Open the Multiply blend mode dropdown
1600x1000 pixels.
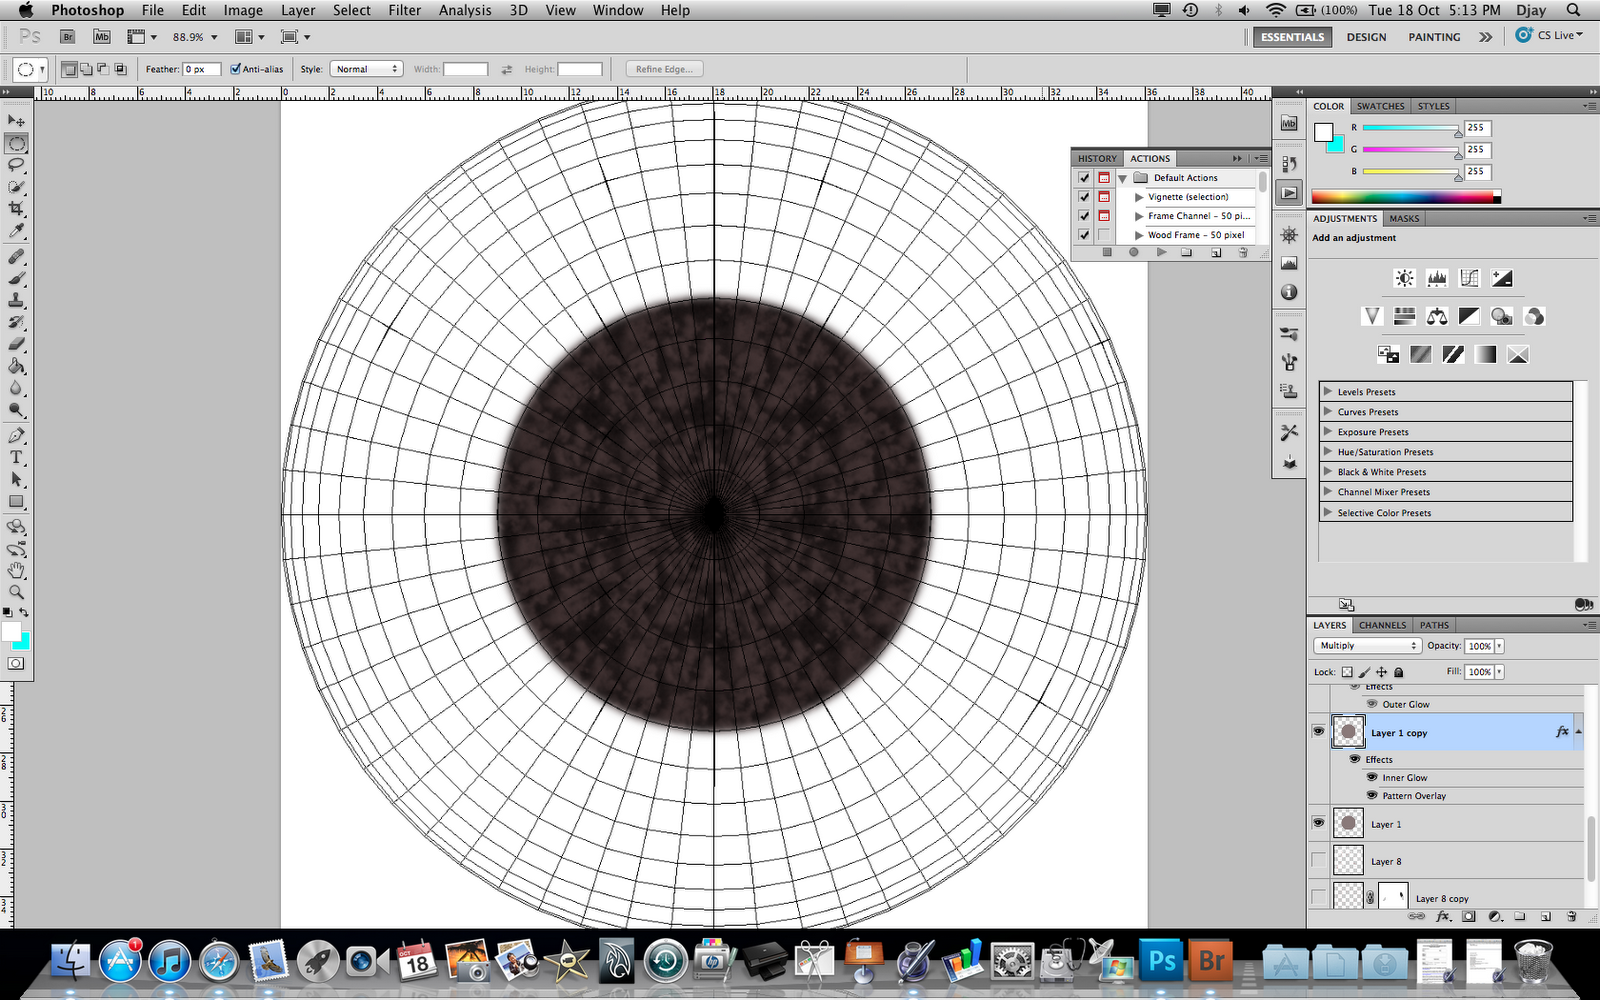click(x=1366, y=646)
